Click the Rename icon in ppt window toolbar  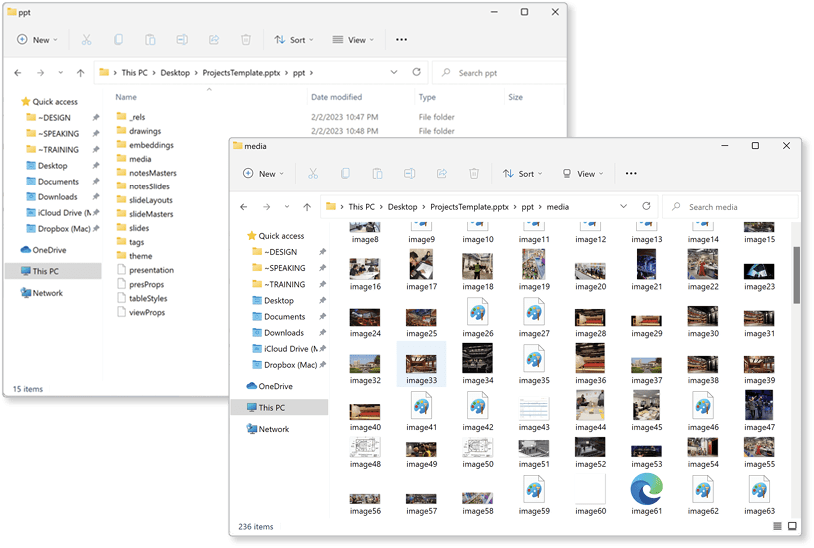click(182, 39)
